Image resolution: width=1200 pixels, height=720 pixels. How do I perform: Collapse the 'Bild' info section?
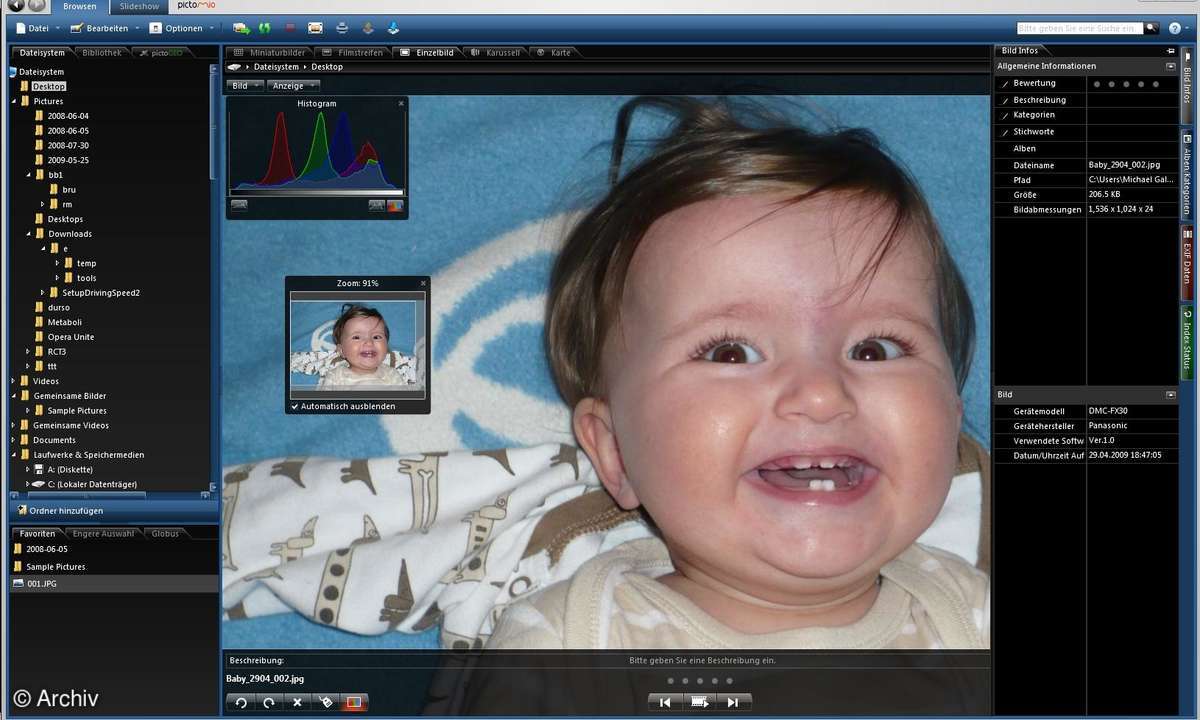[x=1171, y=395]
